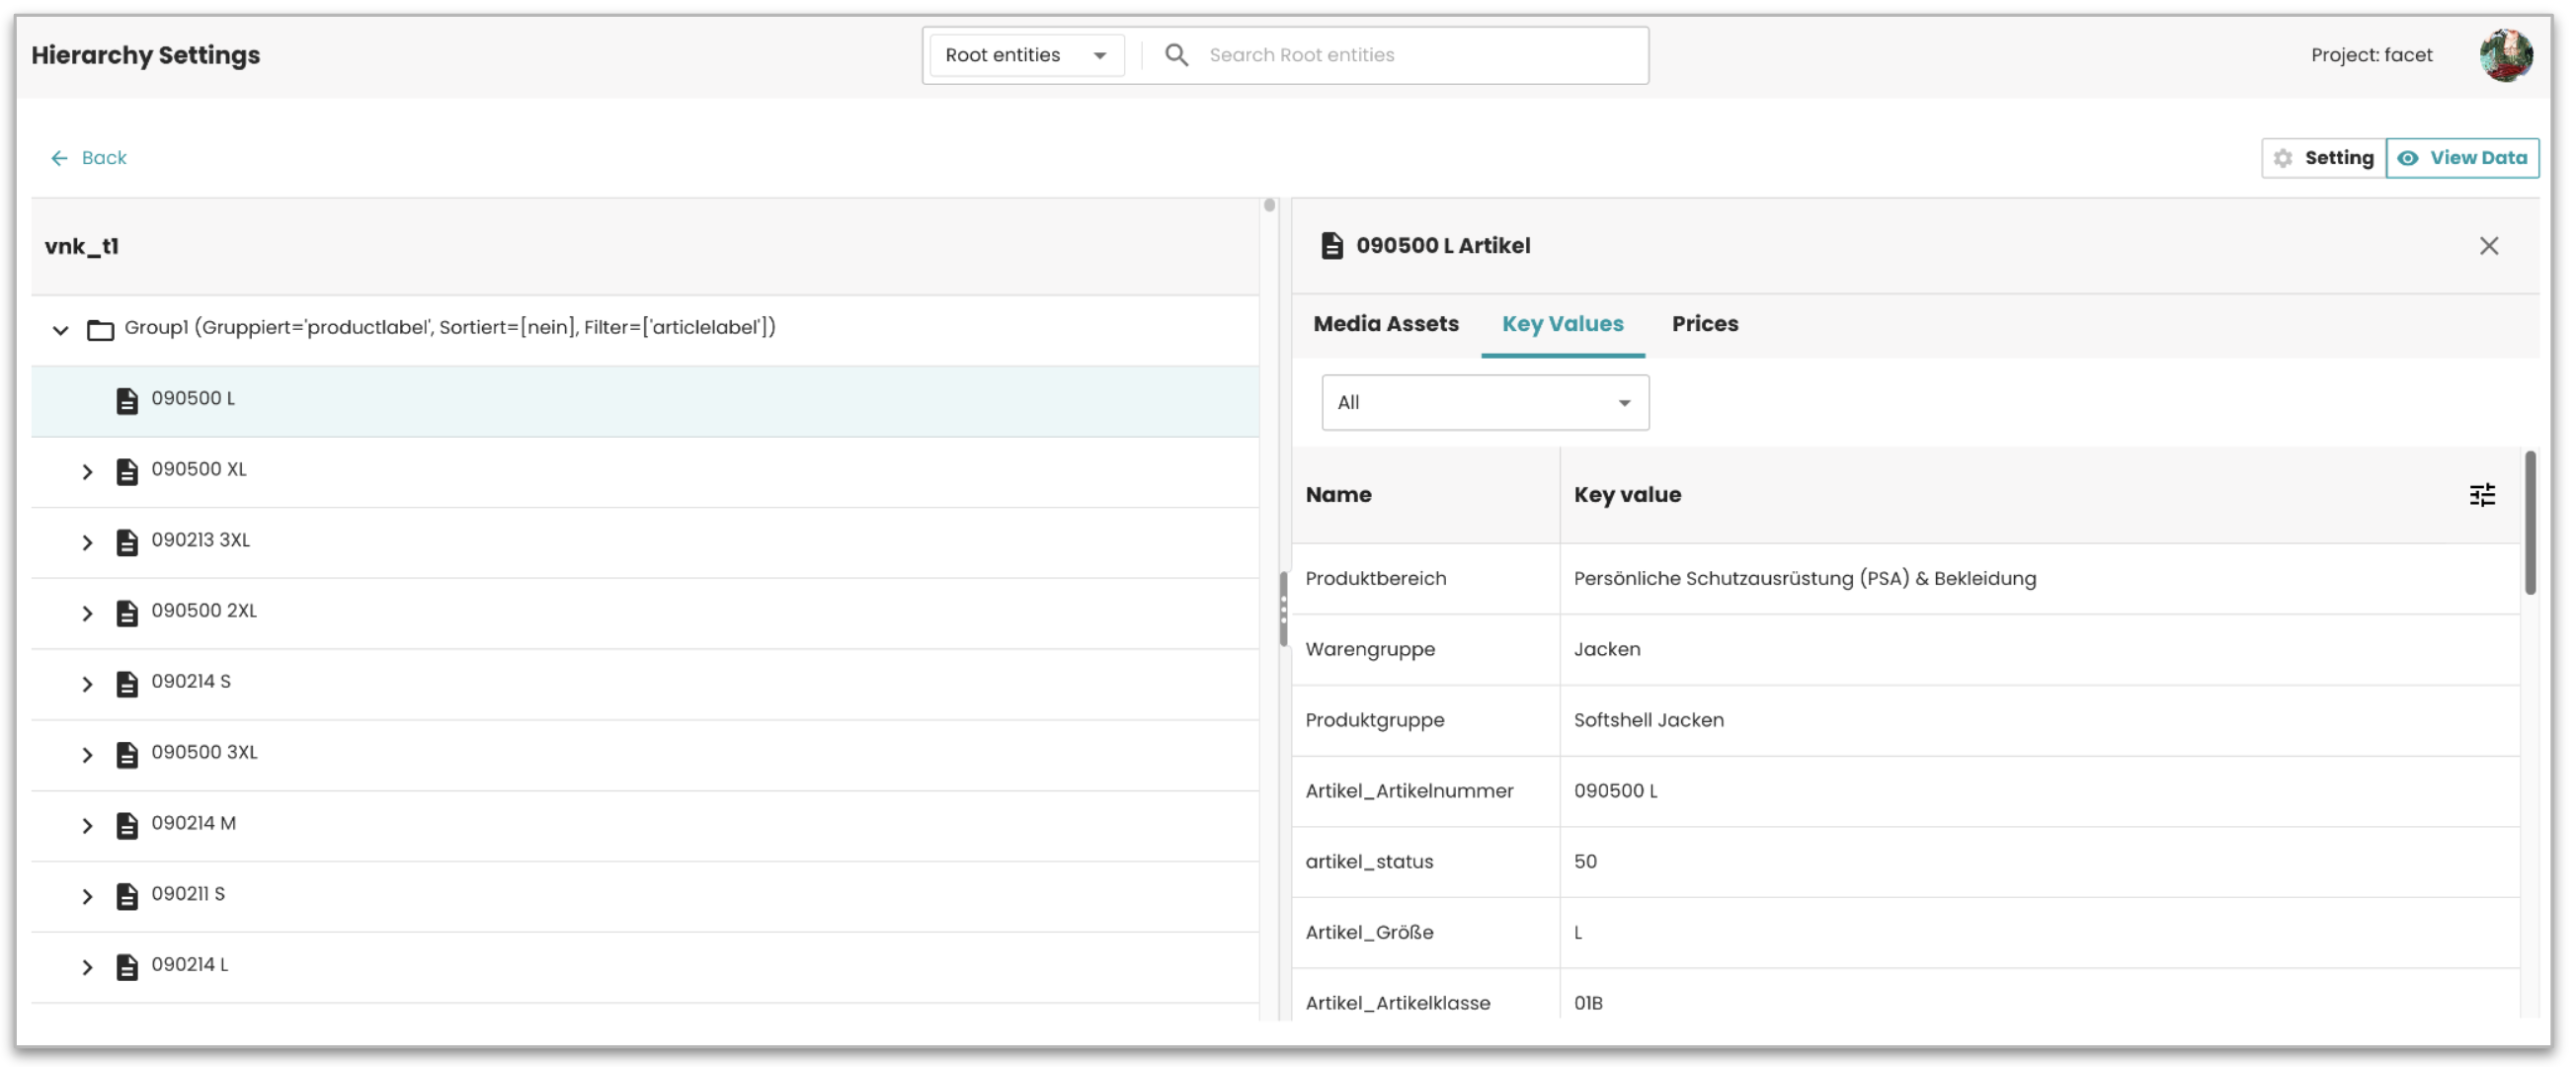Click the document icon next to 090214 M

127,825
